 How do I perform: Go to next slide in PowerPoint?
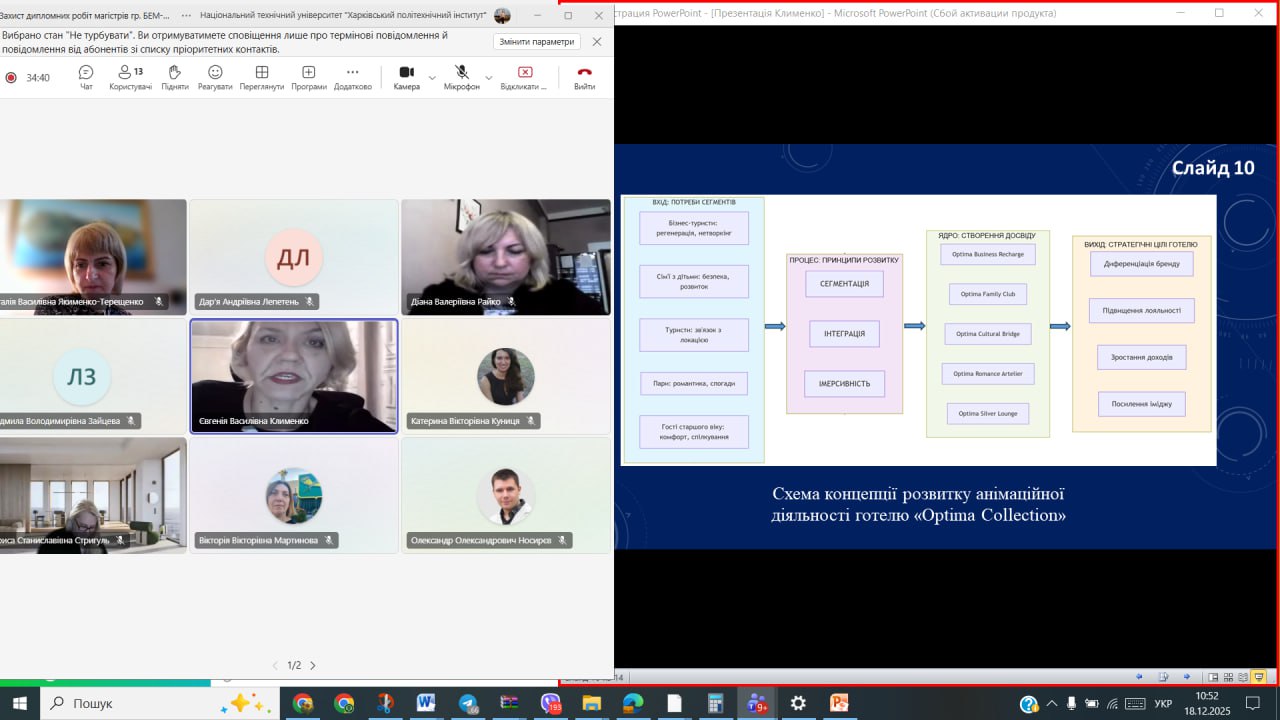(1187, 677)
